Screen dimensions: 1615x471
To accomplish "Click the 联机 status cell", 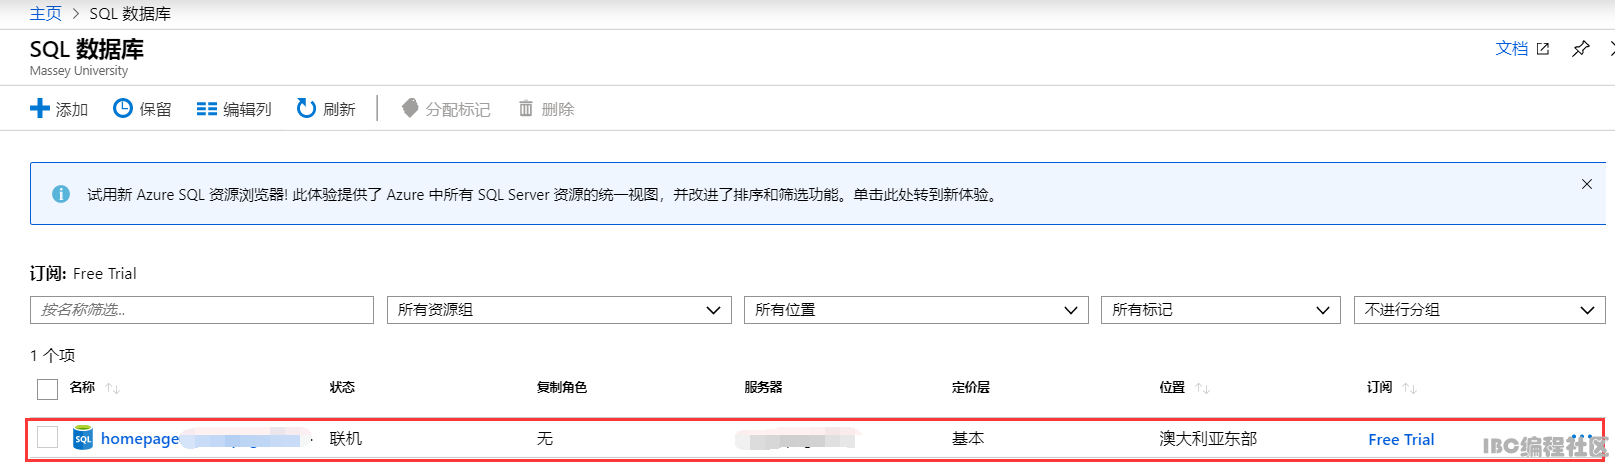I will [346, 438].
